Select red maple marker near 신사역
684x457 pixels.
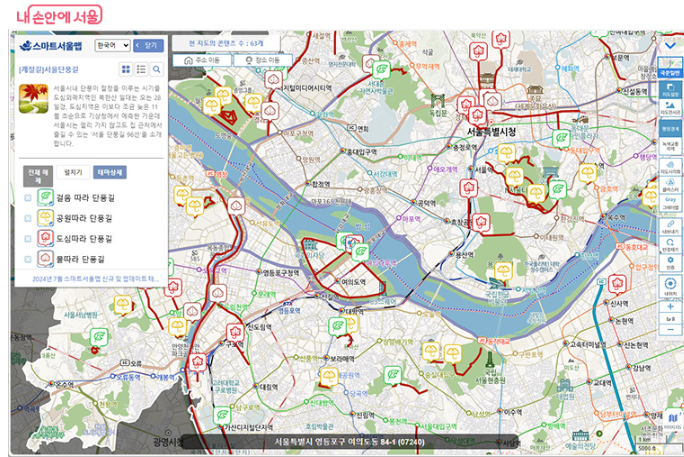tap(617, 285)
